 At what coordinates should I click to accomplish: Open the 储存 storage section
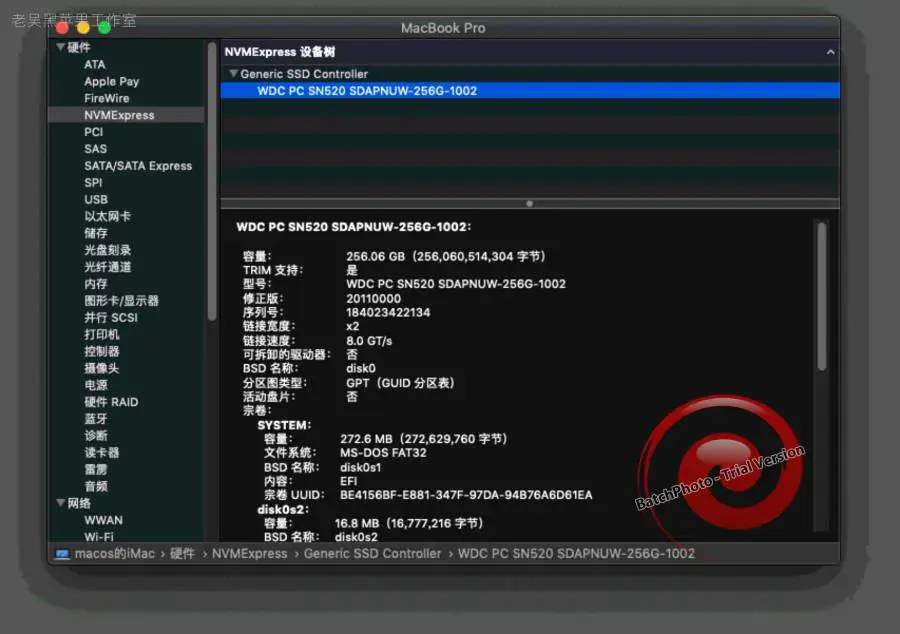click(96, 233)
